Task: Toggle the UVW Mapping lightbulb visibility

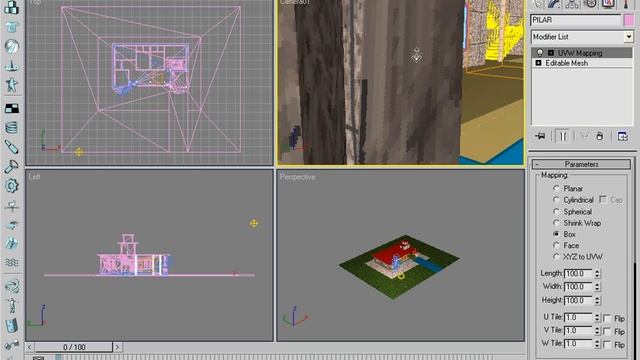Action: click(x=540, y=53)
